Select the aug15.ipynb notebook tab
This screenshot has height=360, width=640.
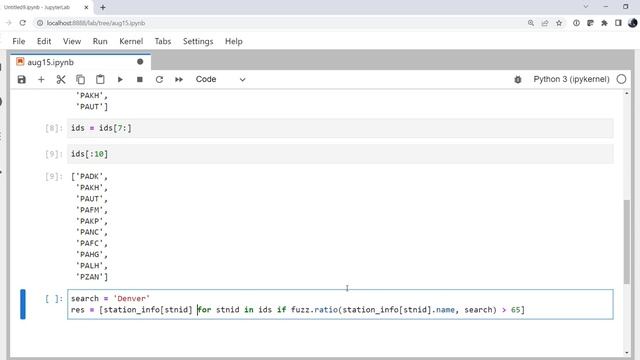[x=80, y=62]
